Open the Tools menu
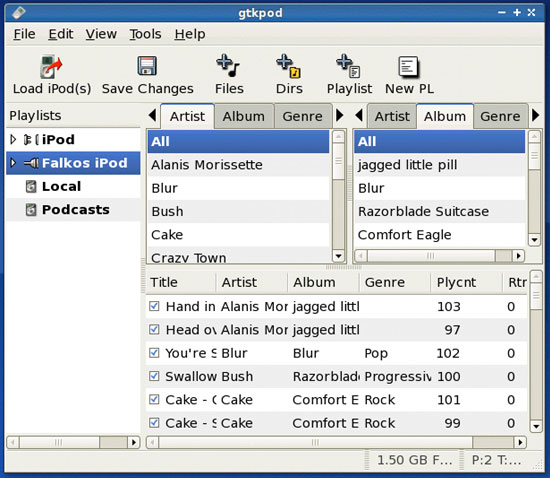 click(x=145, y=34)
